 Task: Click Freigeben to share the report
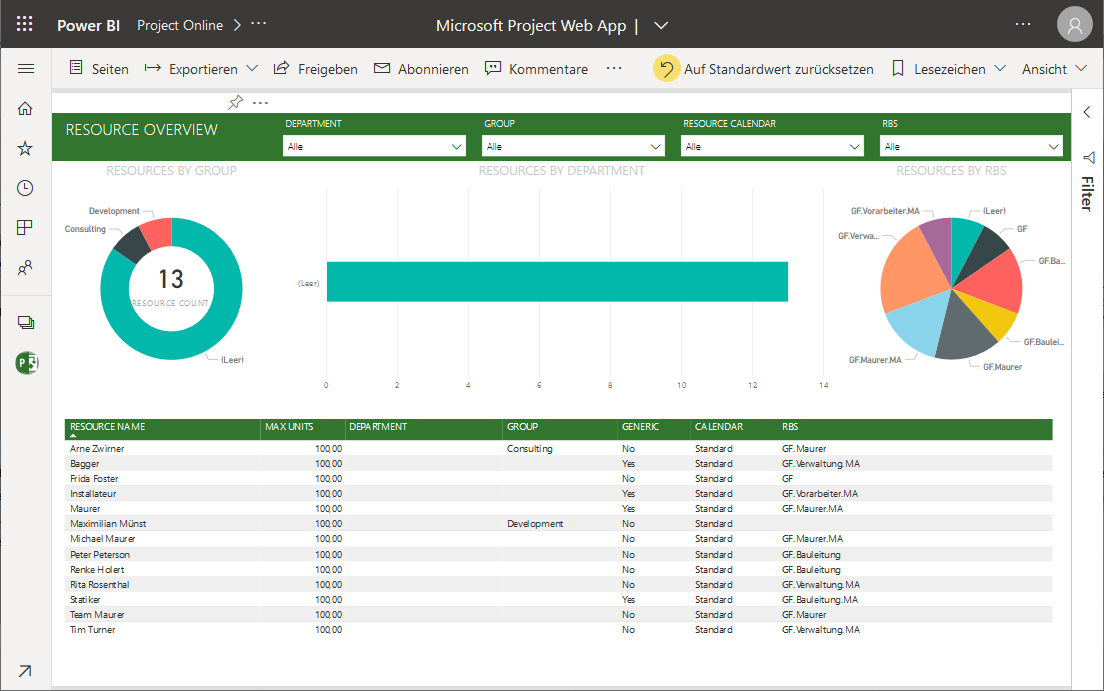click(x=315, y=68)
